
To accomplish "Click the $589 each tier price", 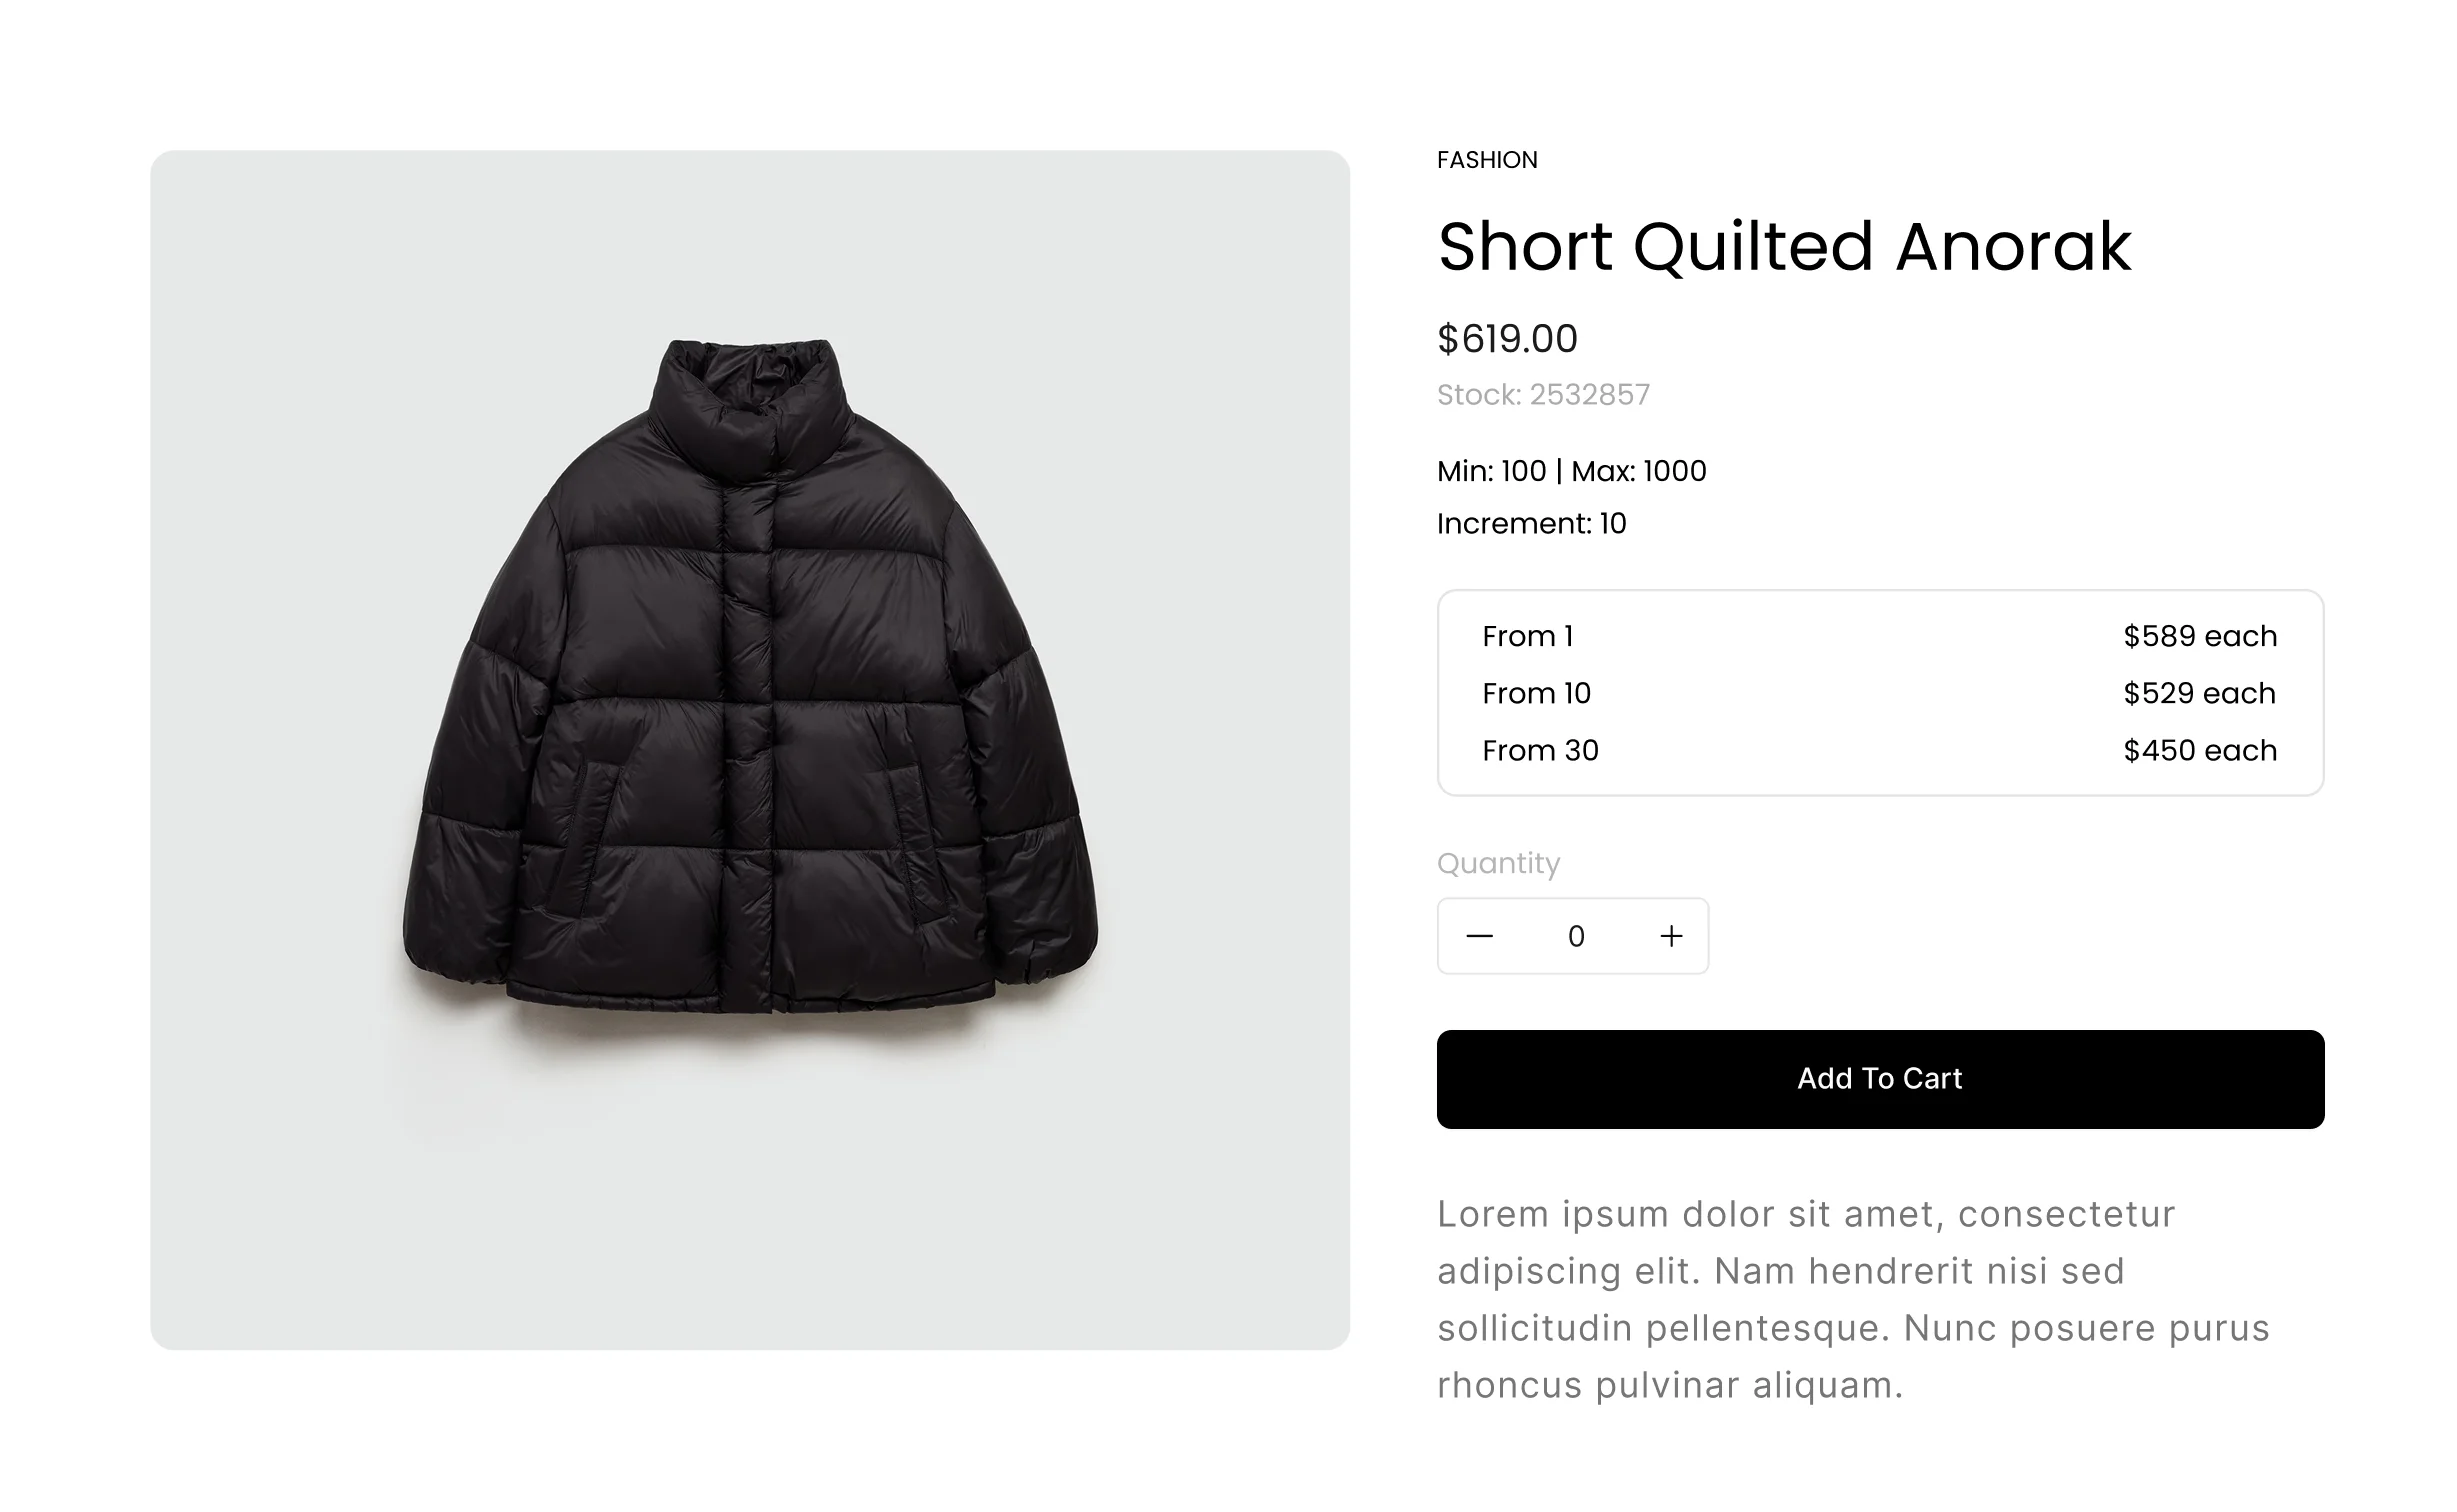I will pyautogui.click(x=2199, y=636).
